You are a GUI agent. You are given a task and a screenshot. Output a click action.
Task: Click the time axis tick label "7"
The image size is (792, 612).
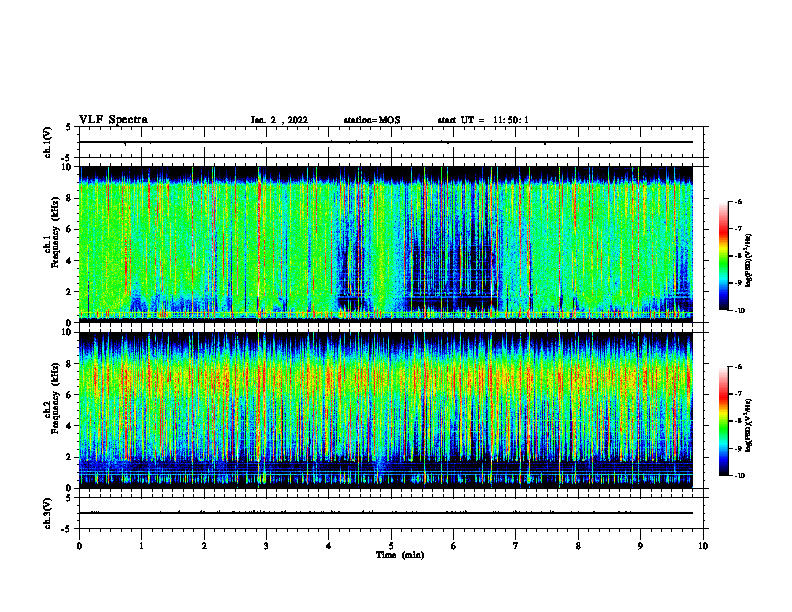click(x=516, y=546)
